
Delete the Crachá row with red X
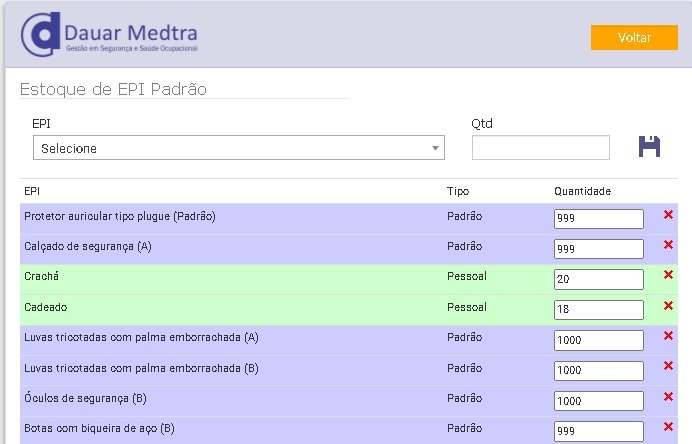tap(668, 275)
